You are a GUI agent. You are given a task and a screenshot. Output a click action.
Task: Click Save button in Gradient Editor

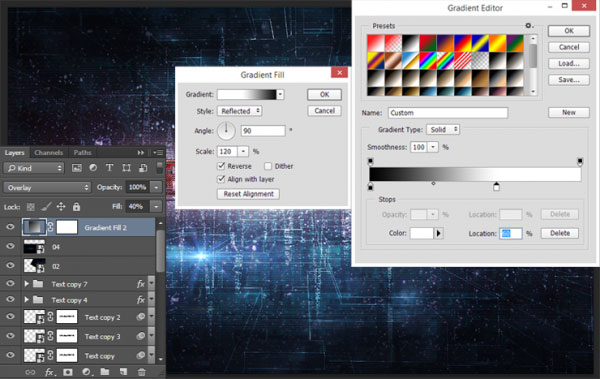[569, 80]
